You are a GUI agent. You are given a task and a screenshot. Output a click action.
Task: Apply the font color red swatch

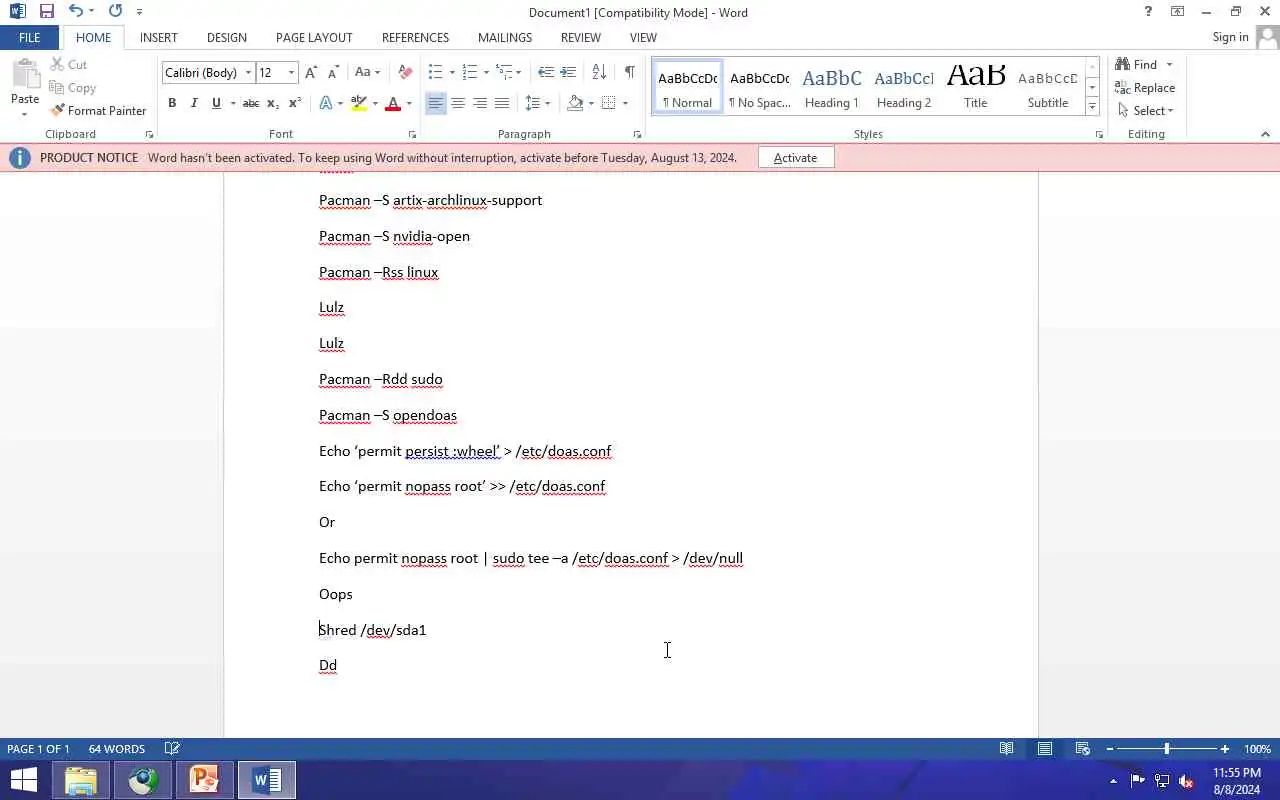point(393,103)
